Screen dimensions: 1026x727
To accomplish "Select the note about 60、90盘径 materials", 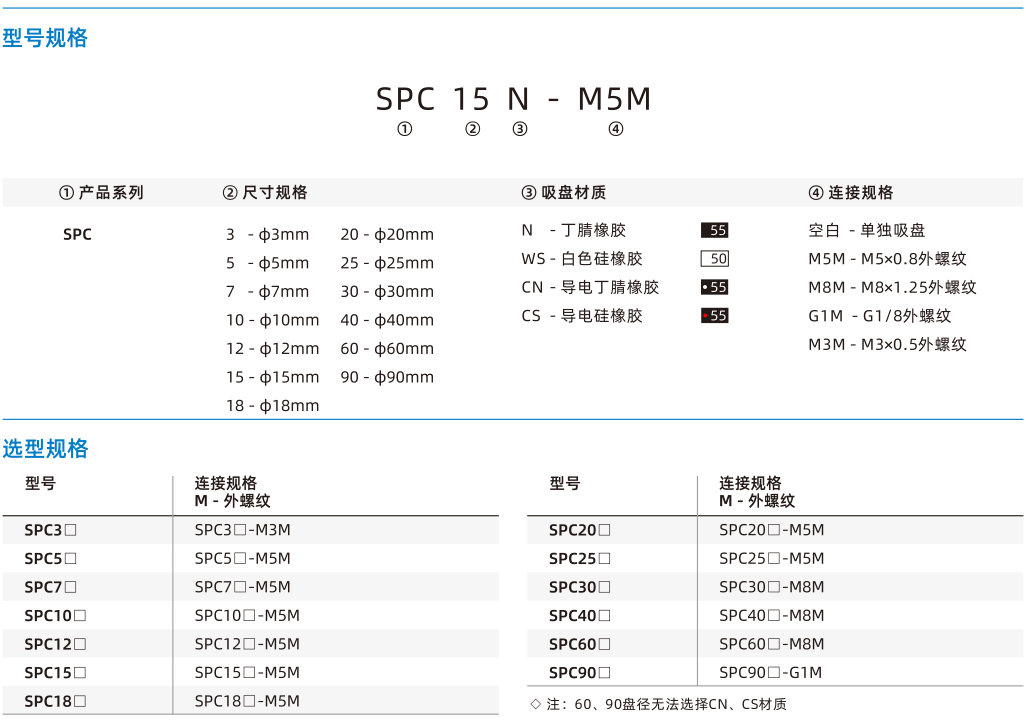I will 658,704.
